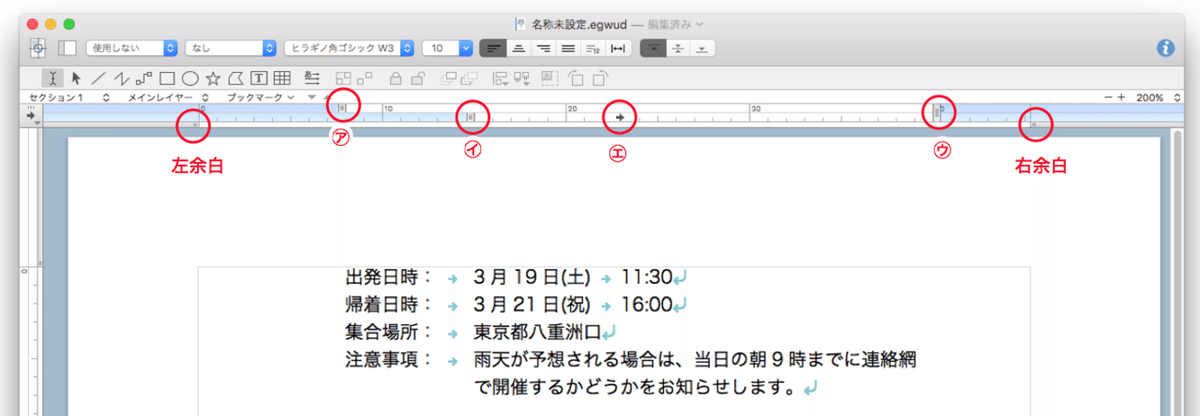
Task: Click the zoom out minus button
Action: coord(1108,97)
